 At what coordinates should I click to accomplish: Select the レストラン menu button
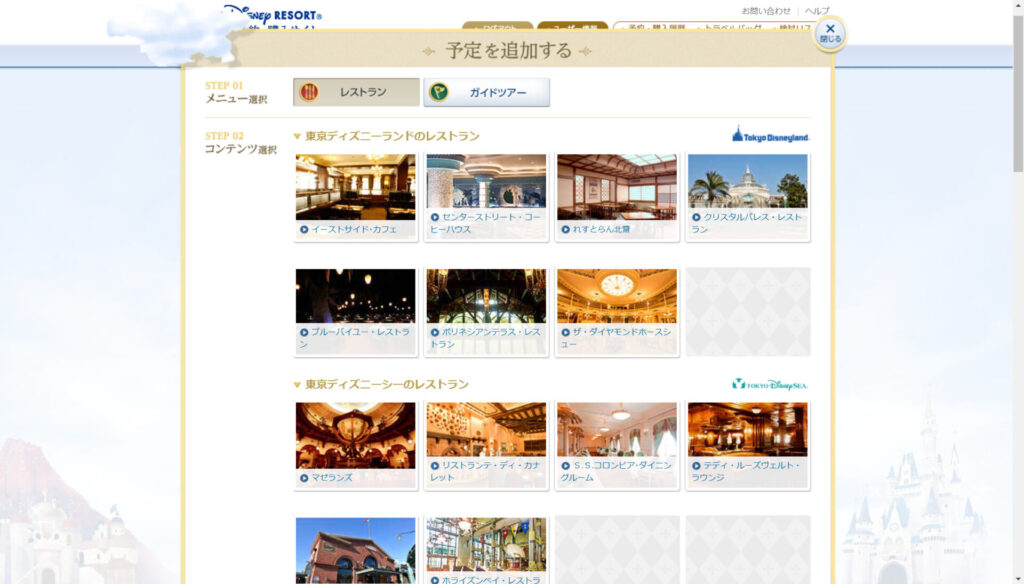(356, 92)
